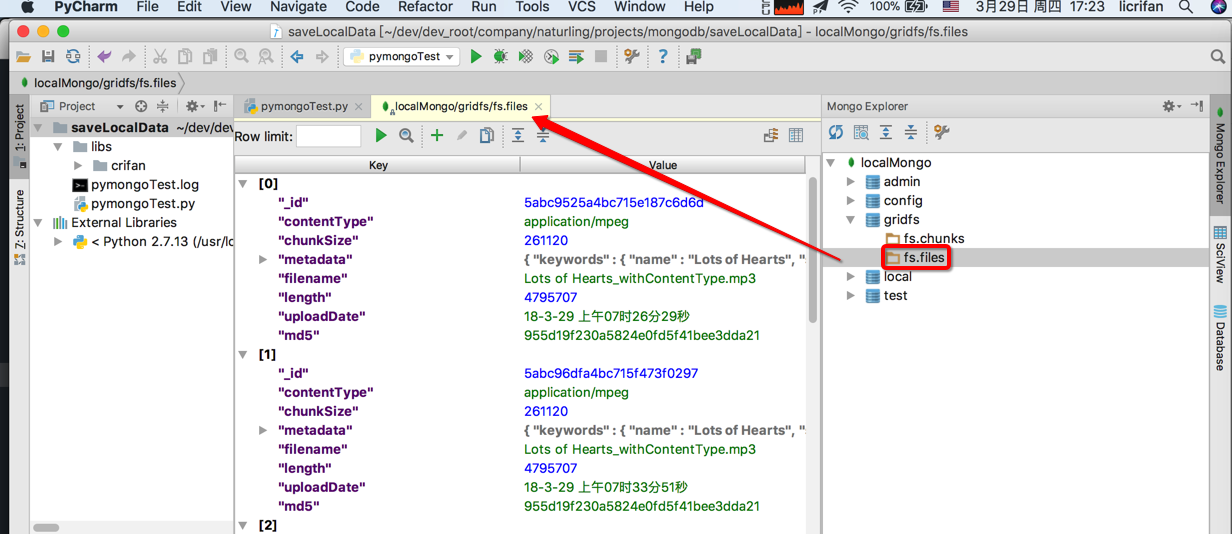Refresh the Mongo Explorer server list
The height and width of the screenshot is (534, 1232).
836,132
